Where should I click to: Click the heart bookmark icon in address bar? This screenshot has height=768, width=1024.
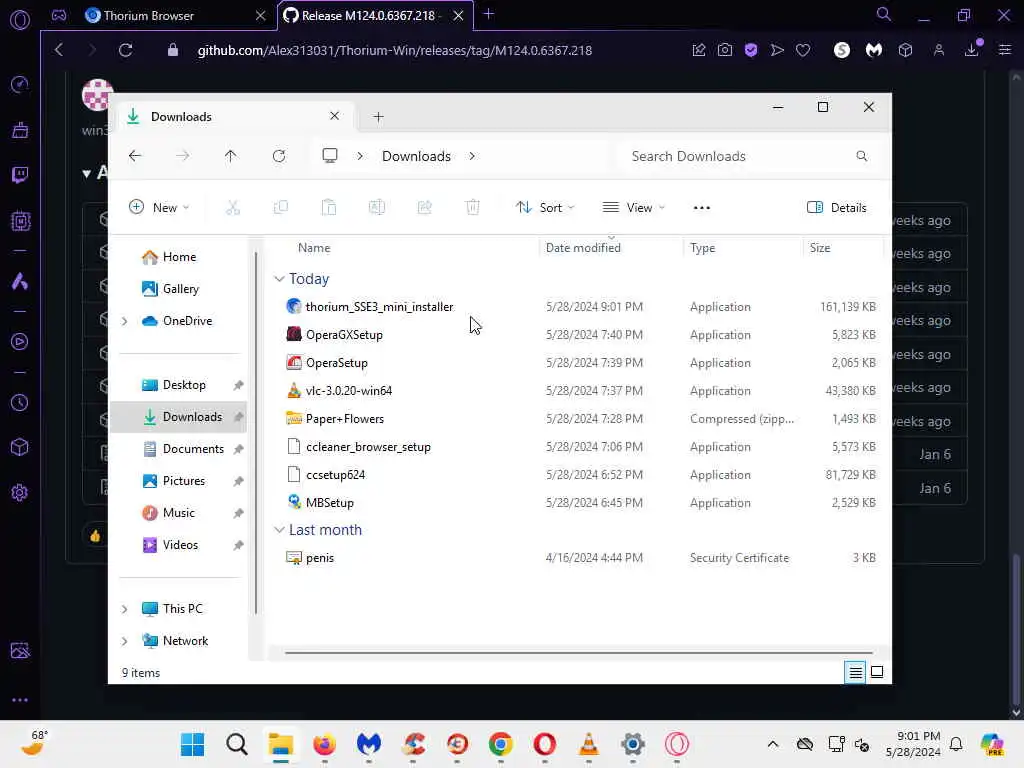(x=803, y=50)
